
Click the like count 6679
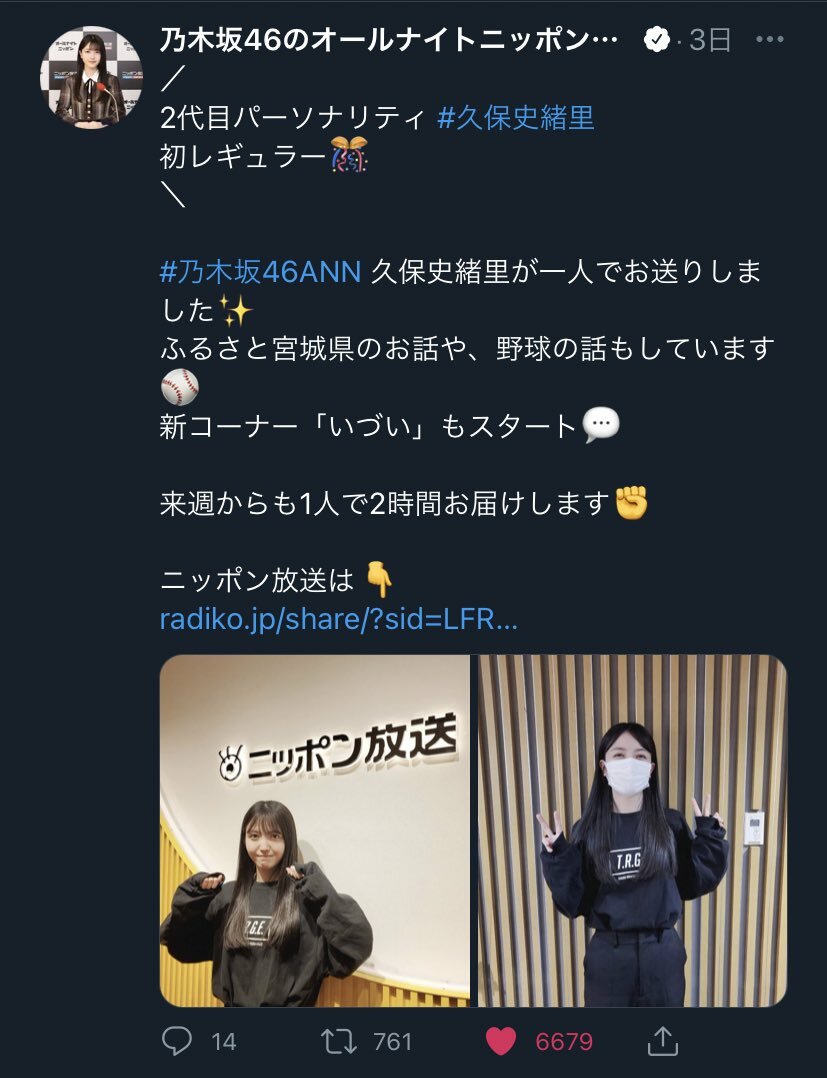point(564,1042)
